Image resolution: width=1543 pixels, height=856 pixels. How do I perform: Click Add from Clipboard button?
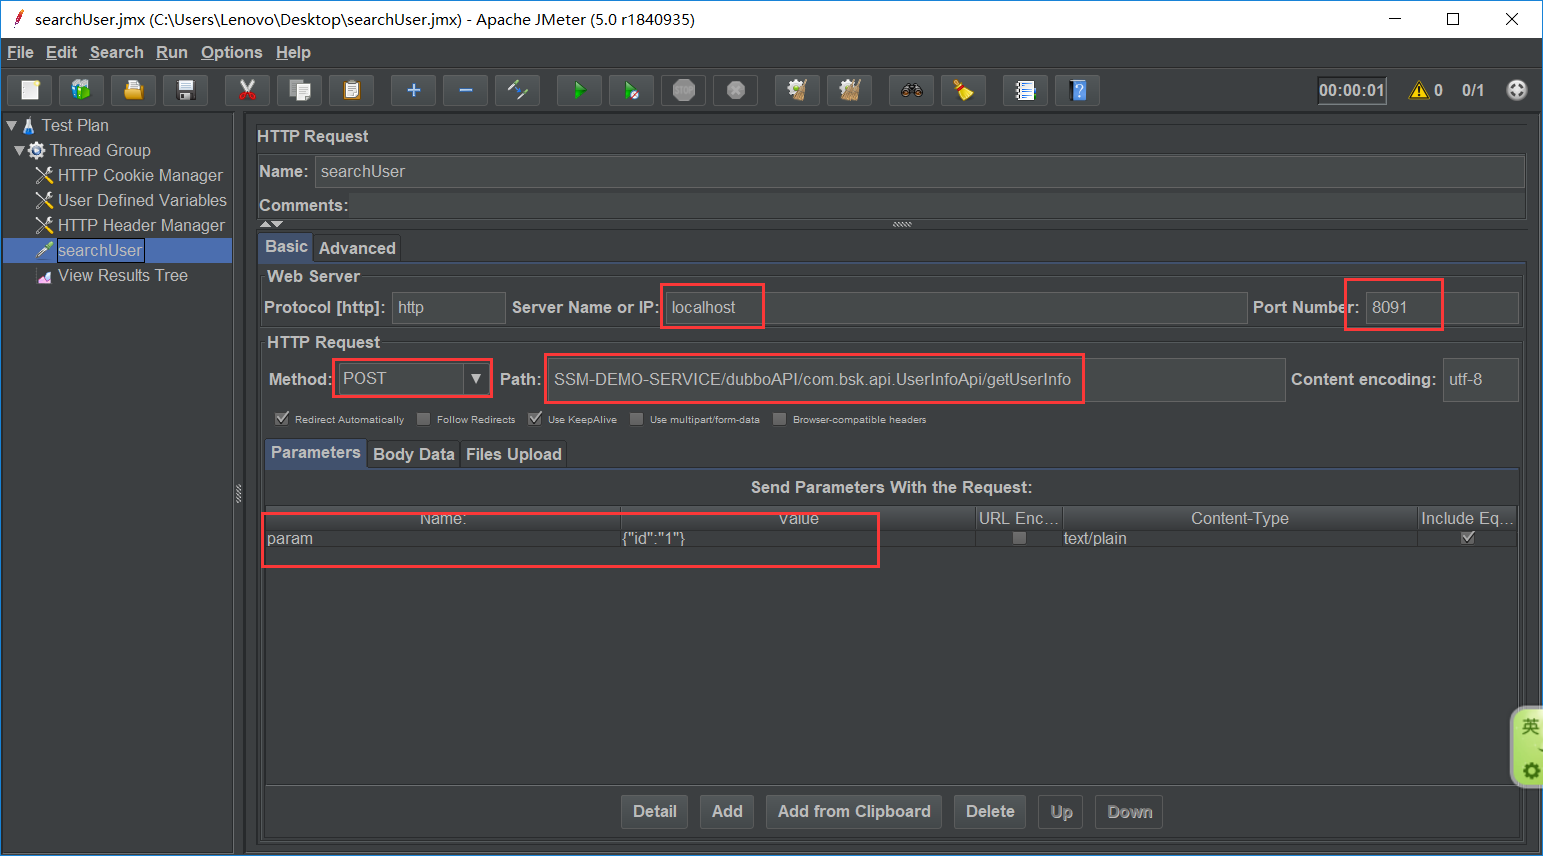tap(854, 812)
